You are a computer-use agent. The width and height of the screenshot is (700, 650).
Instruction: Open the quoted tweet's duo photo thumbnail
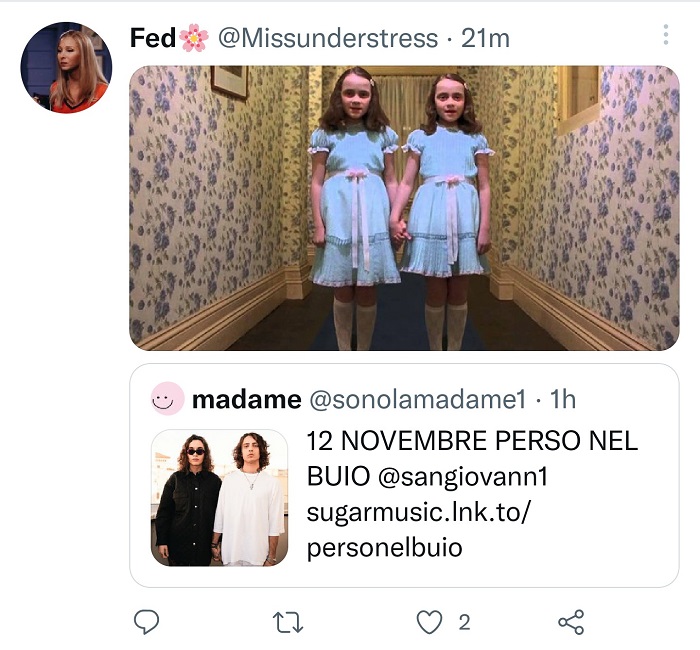pyautogui.click(x=219, y=498)
